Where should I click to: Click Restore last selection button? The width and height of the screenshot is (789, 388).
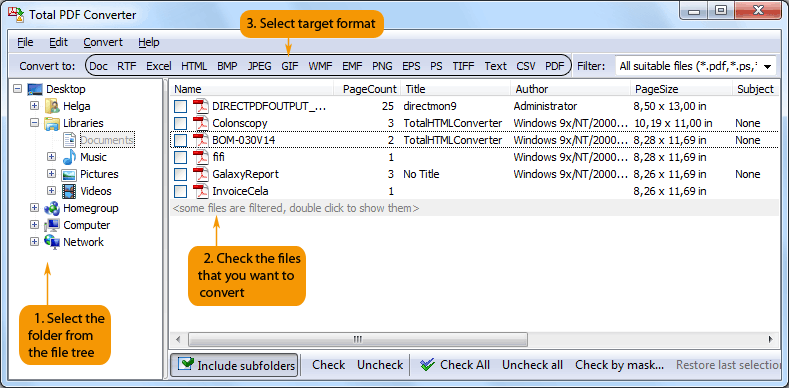[728, 365]
